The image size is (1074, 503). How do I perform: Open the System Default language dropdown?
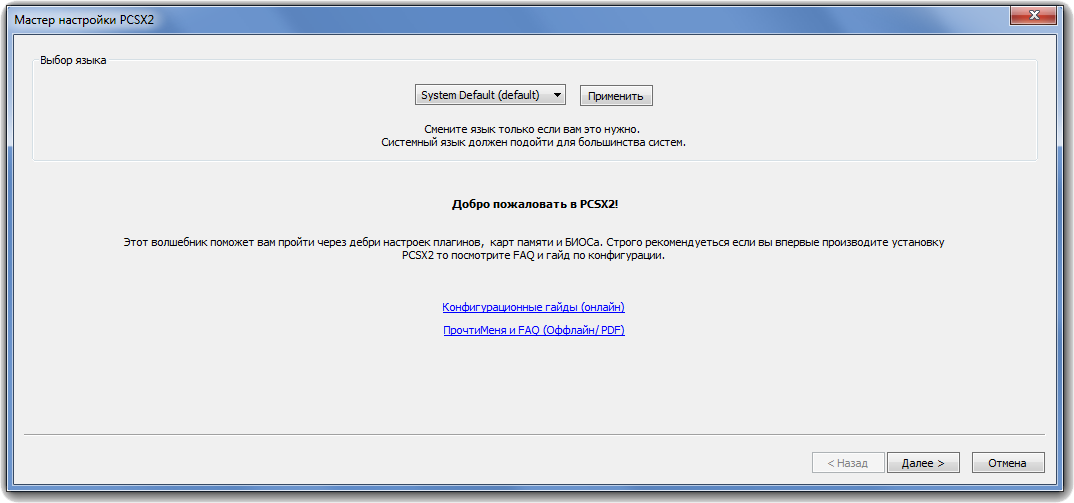[490, 95]
